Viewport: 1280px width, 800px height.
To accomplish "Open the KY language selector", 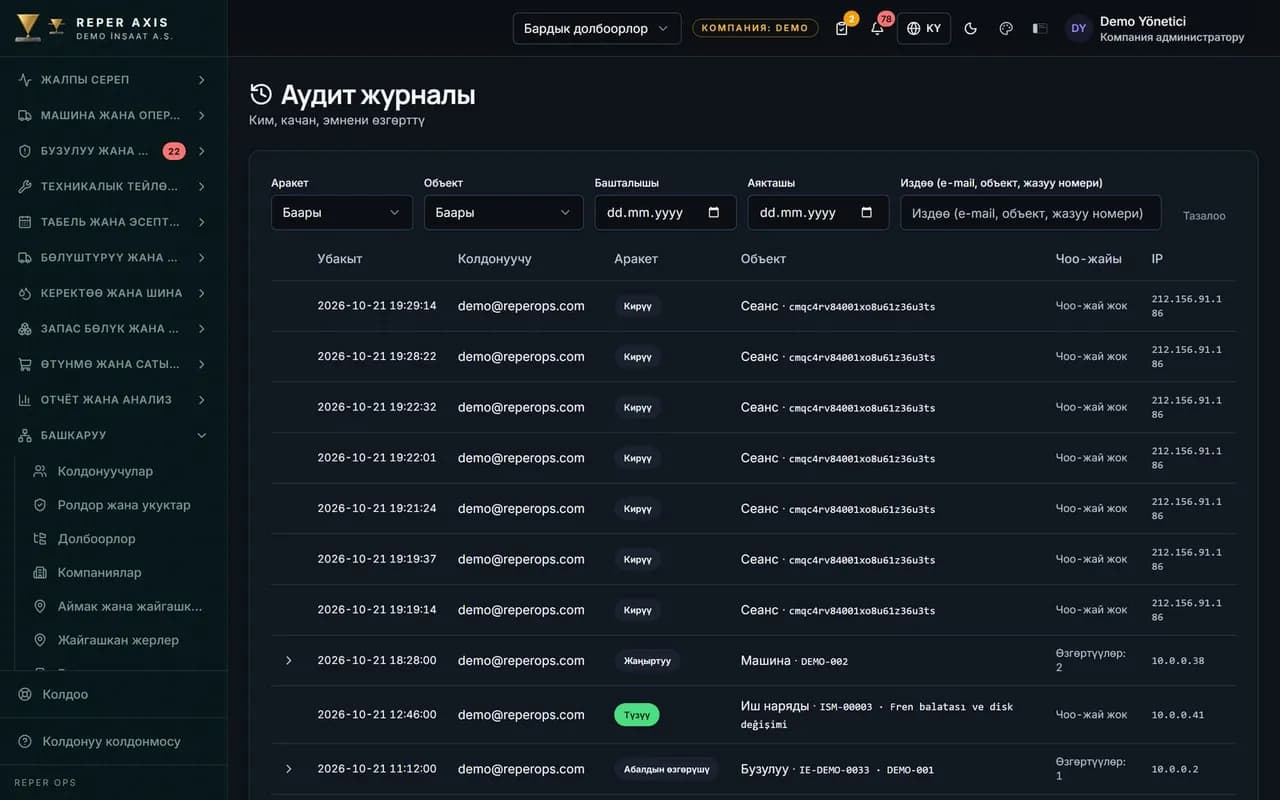I will [924, 28].
